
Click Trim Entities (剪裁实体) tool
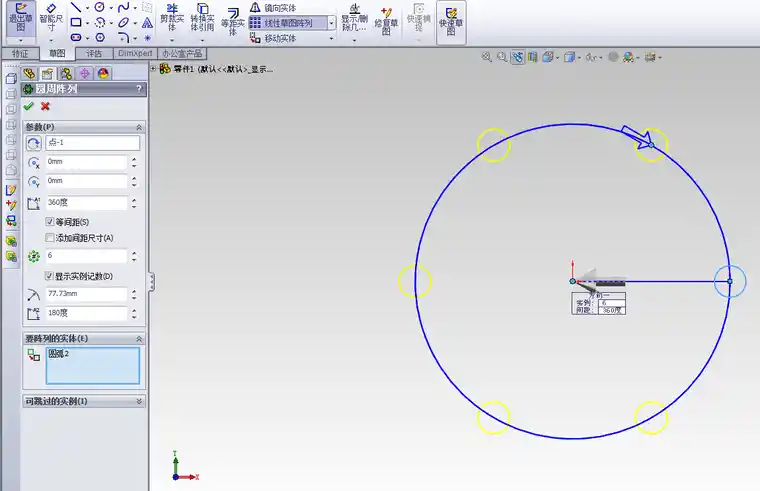[172, 18]
